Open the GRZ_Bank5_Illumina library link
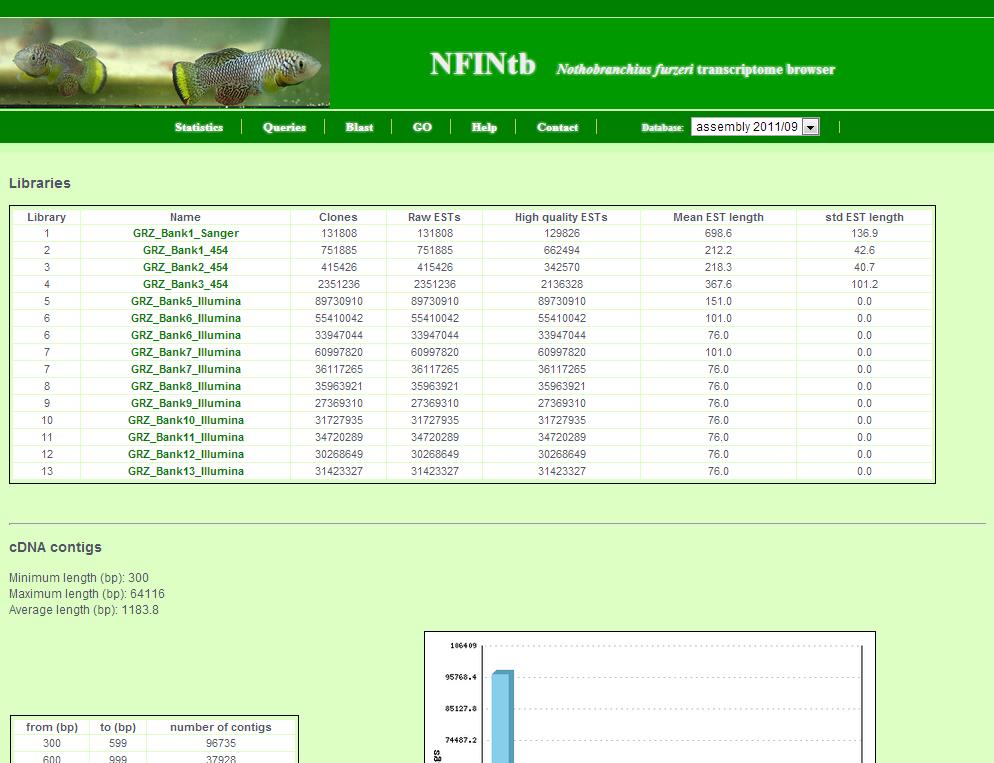This screenshot has width=994, height=763. (185, 301)
